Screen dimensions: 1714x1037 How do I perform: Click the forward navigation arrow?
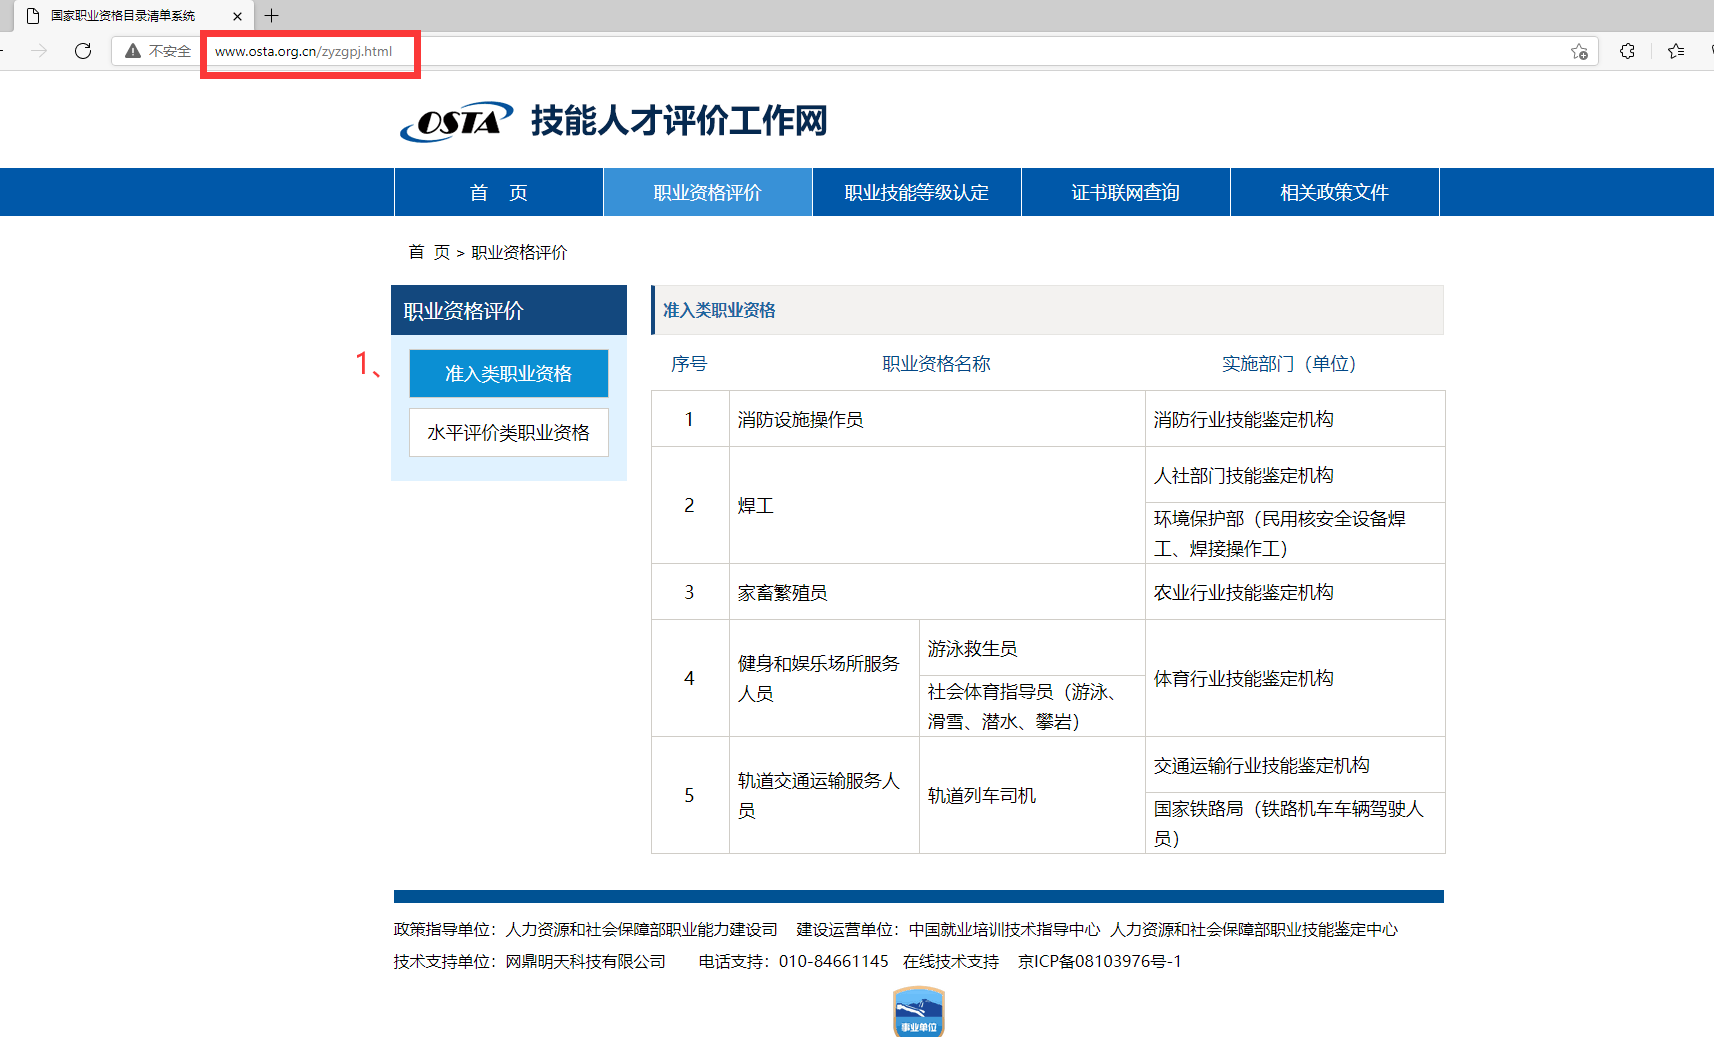tap(39, 51)
